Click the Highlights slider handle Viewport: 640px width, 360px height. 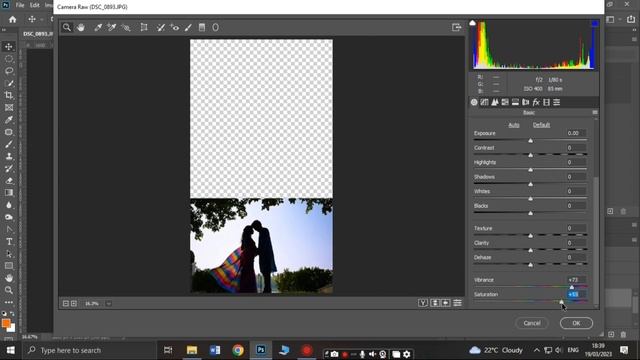531,169
